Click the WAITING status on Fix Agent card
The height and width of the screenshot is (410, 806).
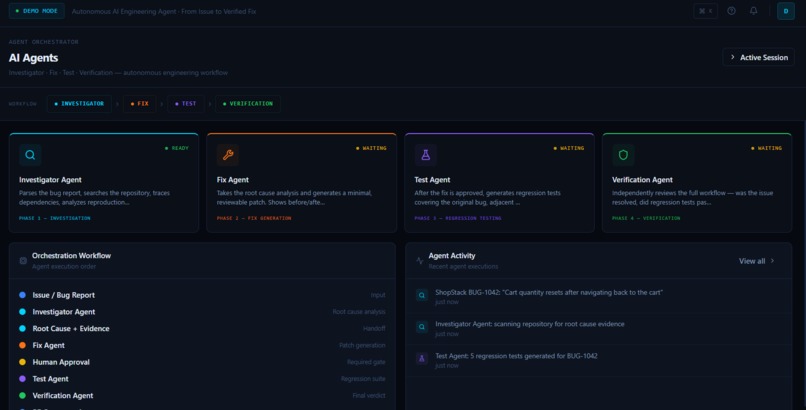point(371,148)
